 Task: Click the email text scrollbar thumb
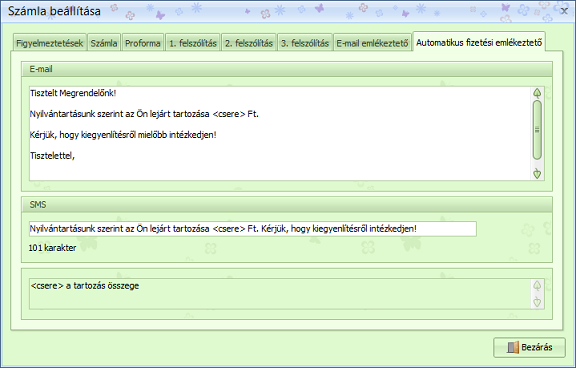pyautogui.click(x=537, y=130)
